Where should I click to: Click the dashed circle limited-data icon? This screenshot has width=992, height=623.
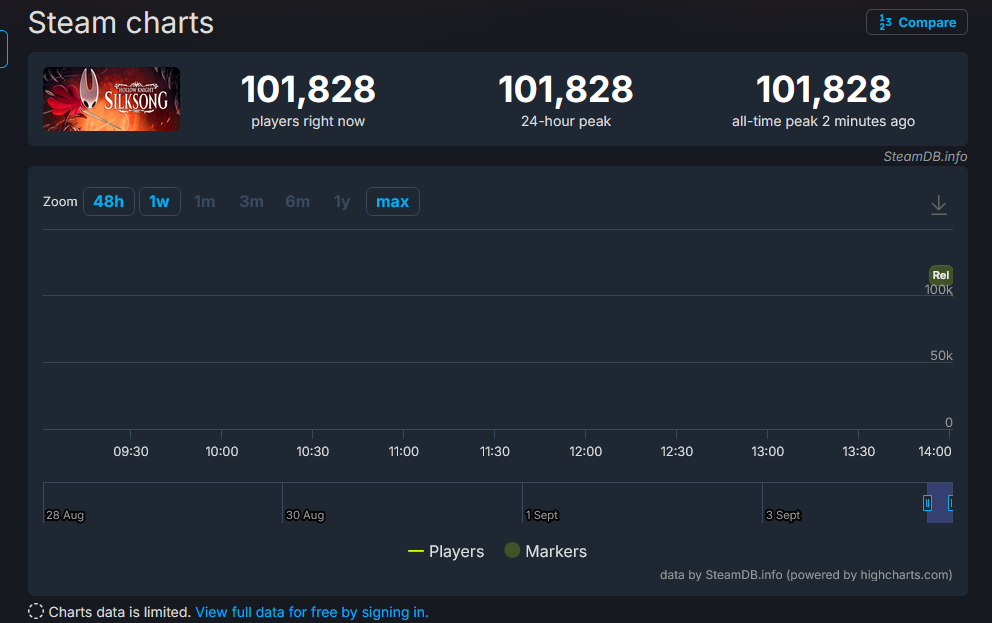pos(36,612)
